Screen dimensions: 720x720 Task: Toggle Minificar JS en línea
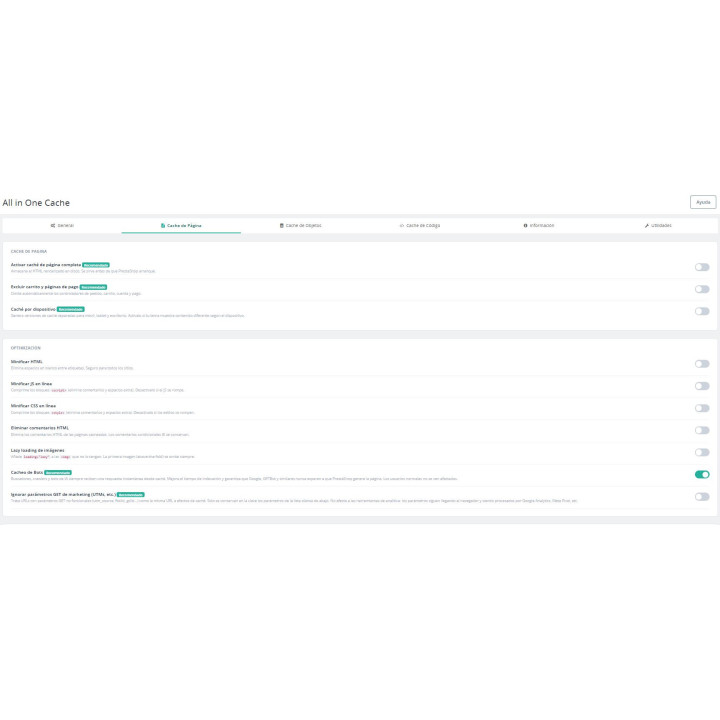pyautogui.click(x=702, y=386)
